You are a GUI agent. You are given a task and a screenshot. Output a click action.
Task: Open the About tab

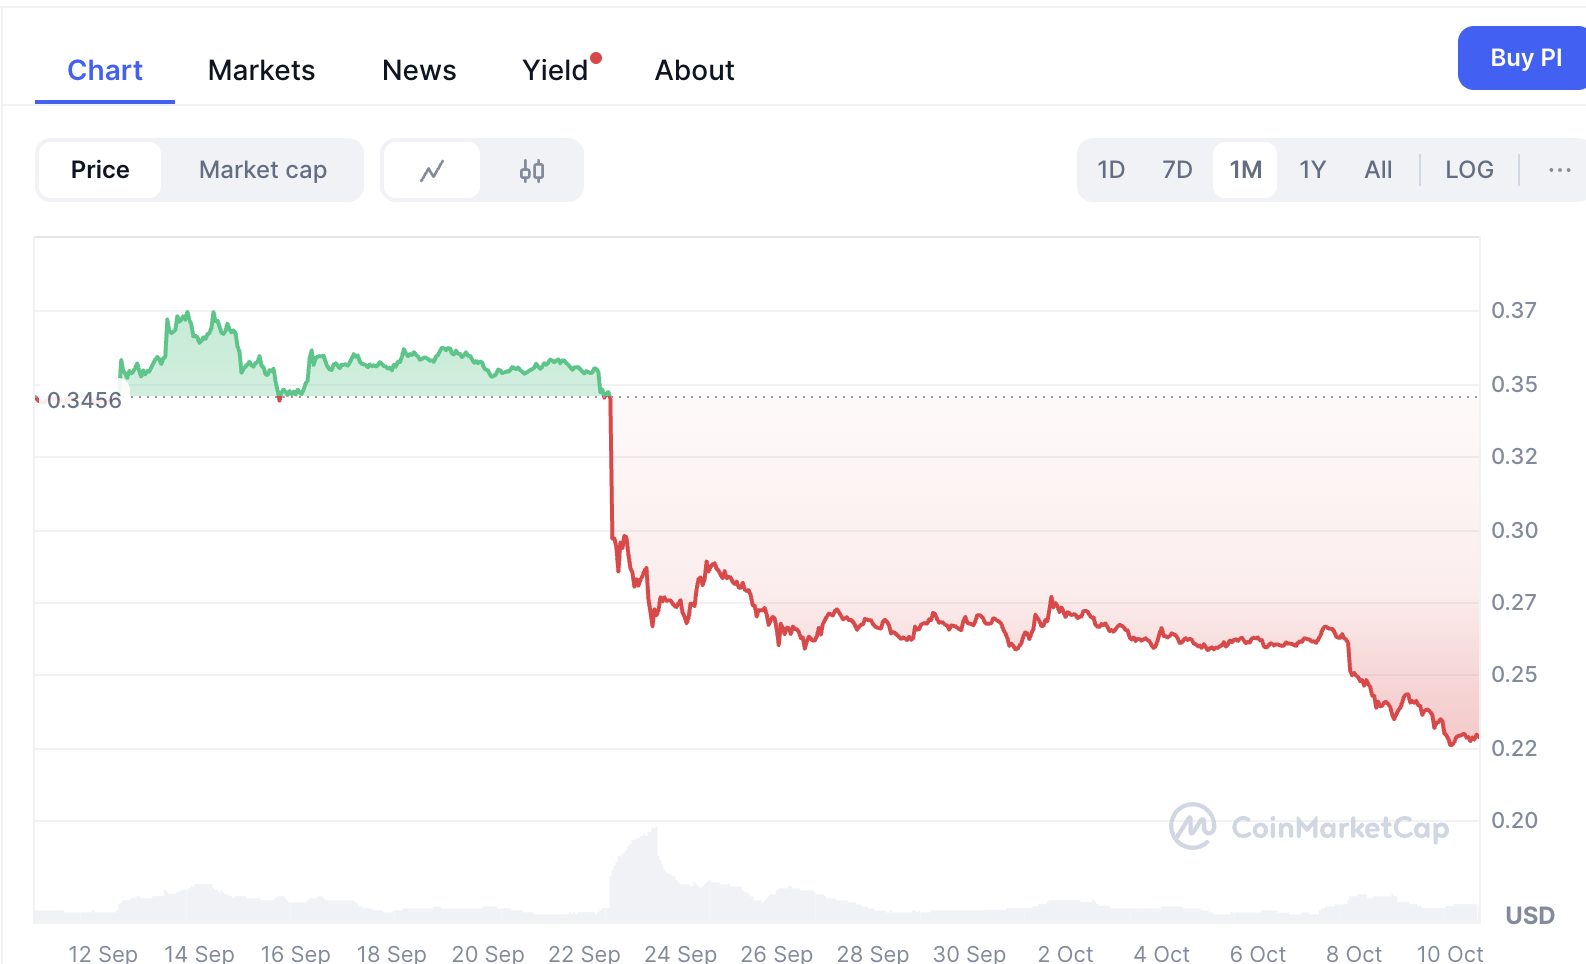pyautogui.click(x=694, y=70)
